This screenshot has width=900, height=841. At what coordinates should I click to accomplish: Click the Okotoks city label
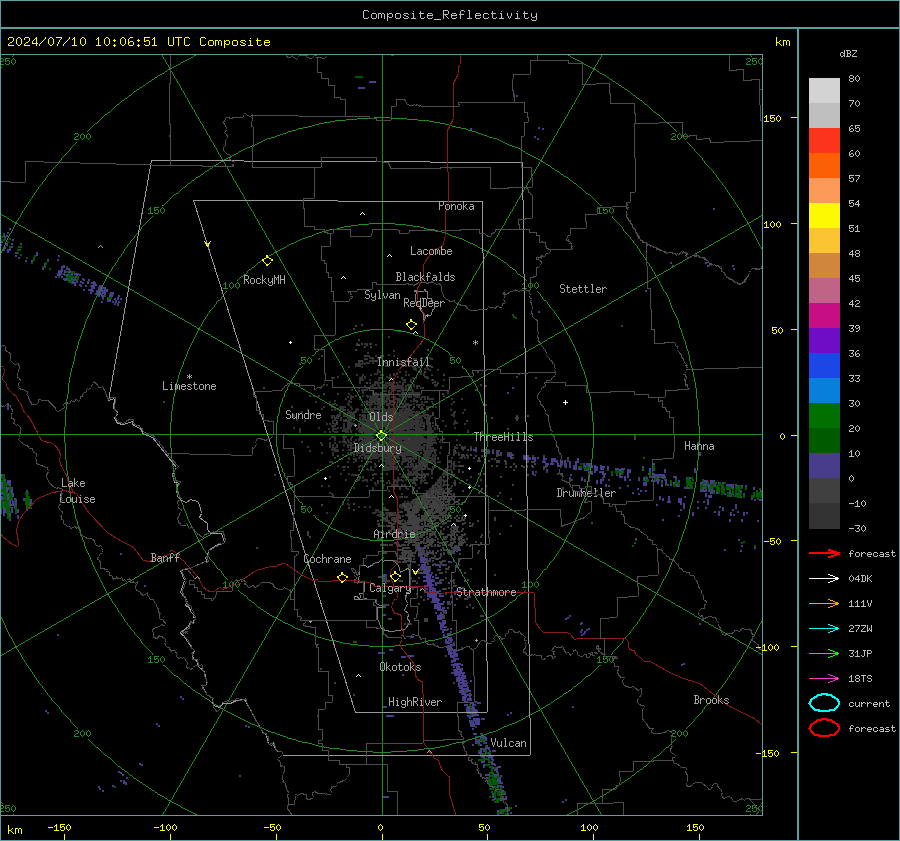tap(400, 667)
